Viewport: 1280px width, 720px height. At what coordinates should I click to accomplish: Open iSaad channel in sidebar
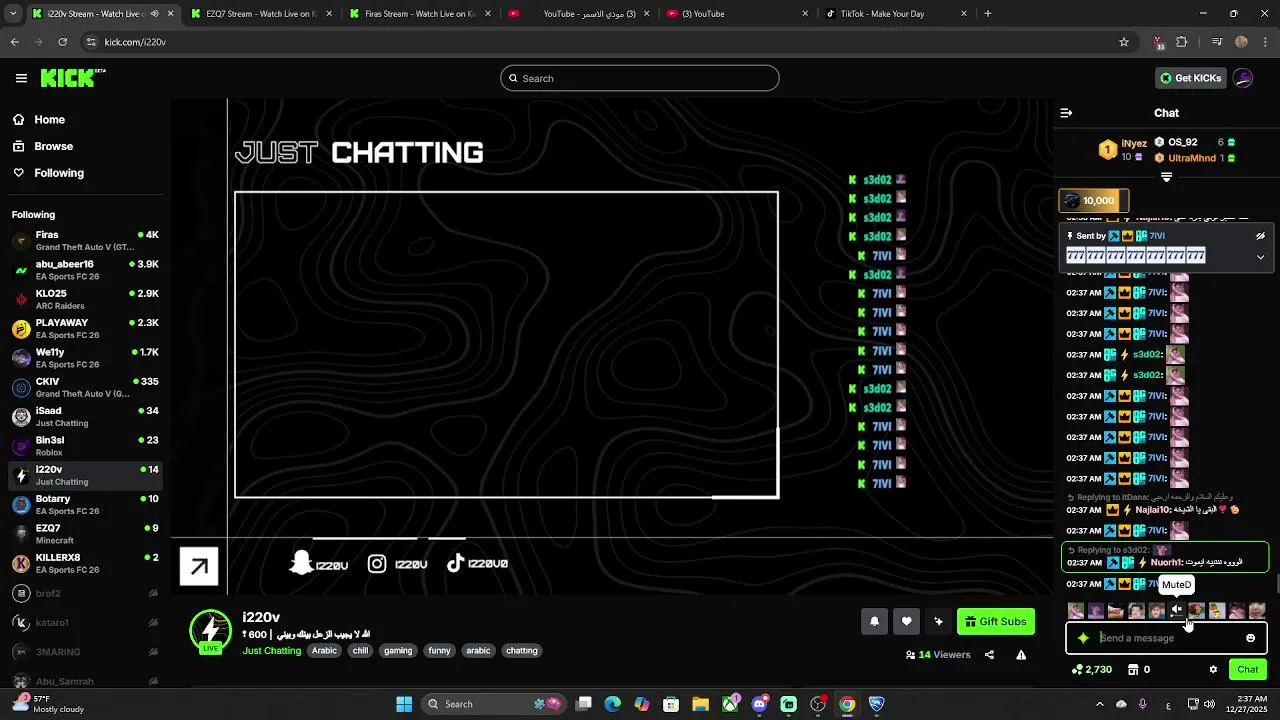coord(85,416)
